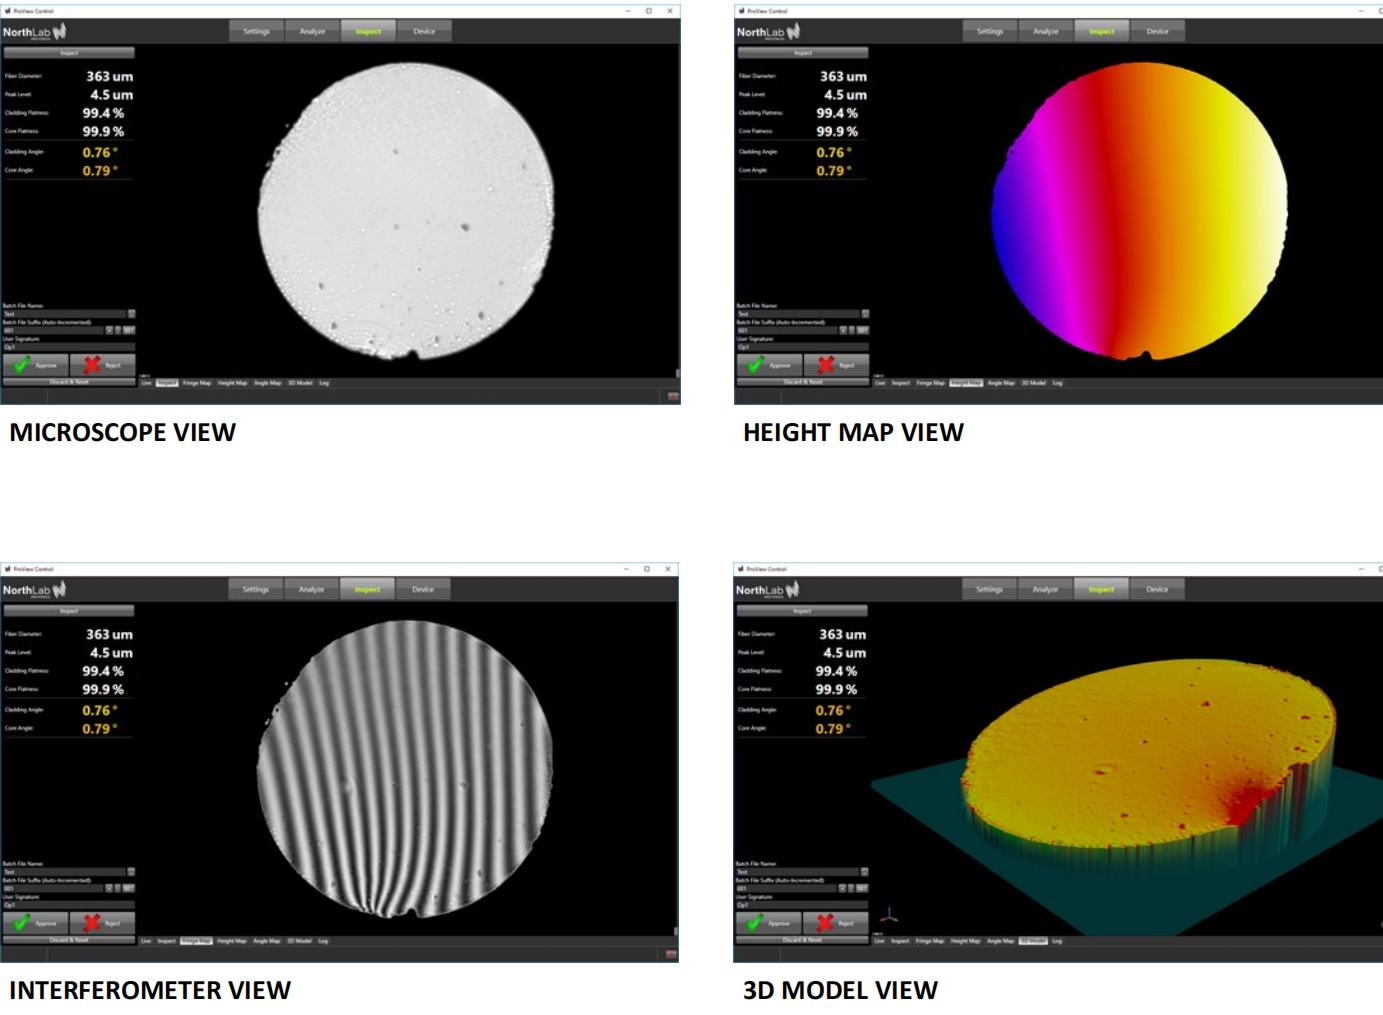This screenshot has height=1015, width=1383.
Task: Open Settings in microscope view window
Action: tap(256, 32)
